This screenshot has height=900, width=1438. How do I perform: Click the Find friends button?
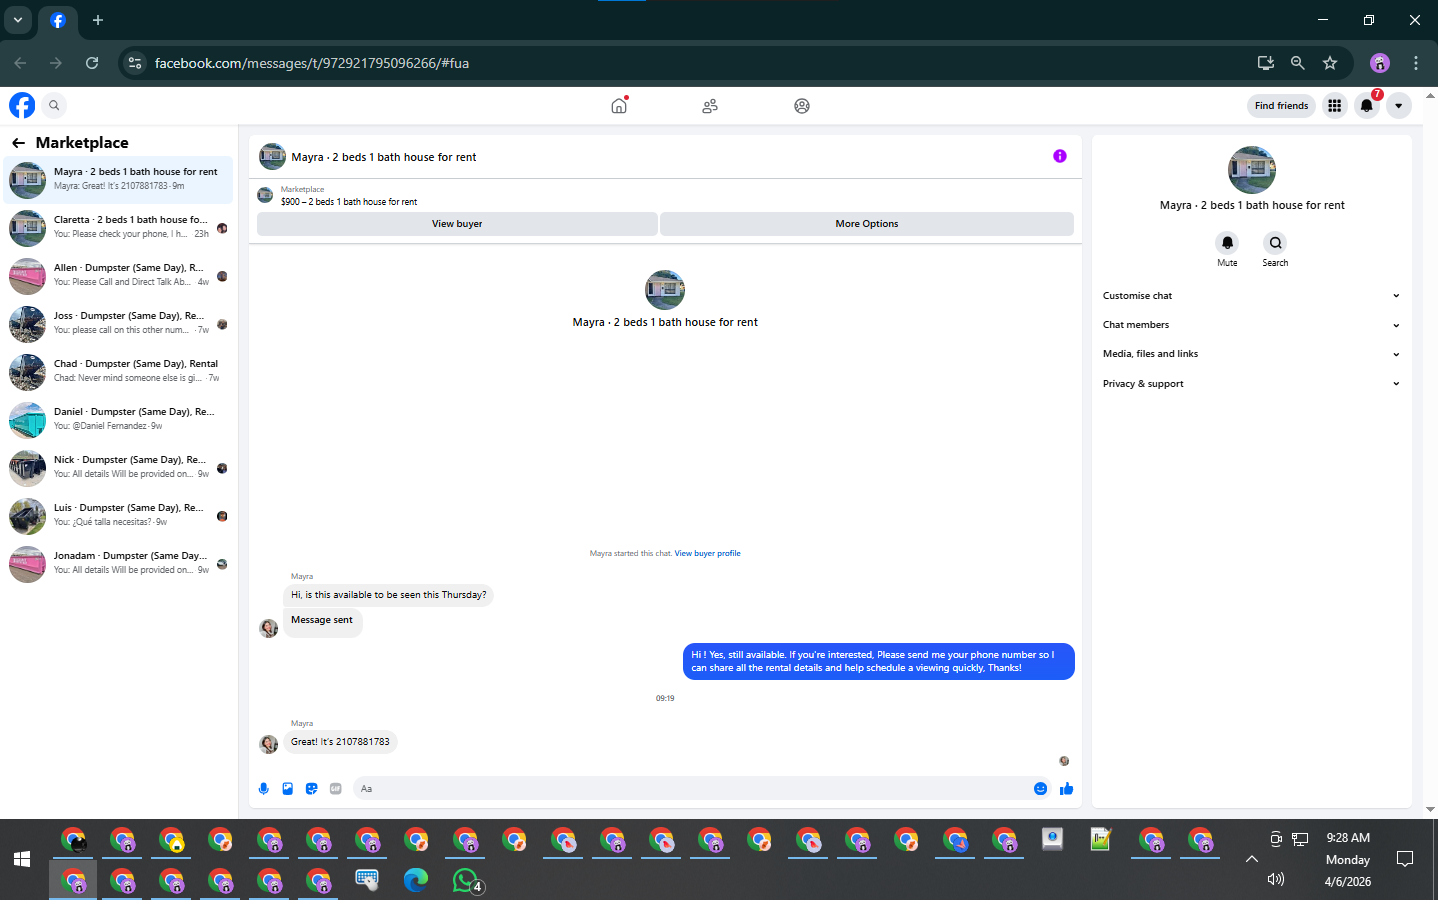click(x=1281, y=105)
